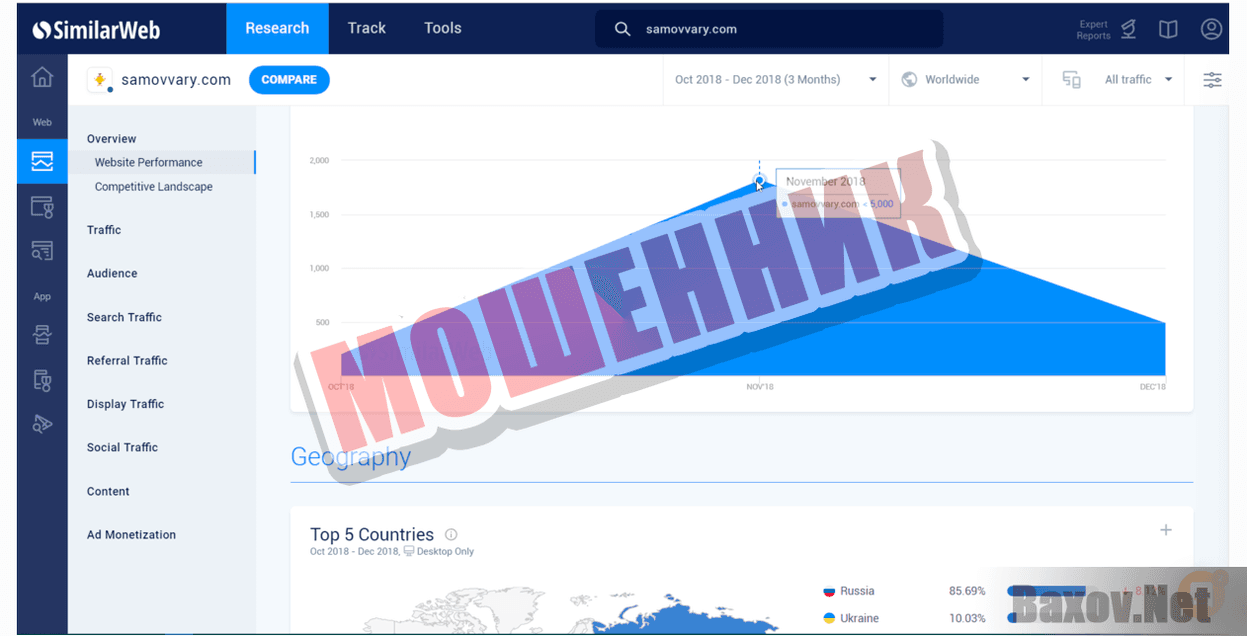Open the knowledge book icon
This screenshot has width=1247, height=636.
point(1168,29)
